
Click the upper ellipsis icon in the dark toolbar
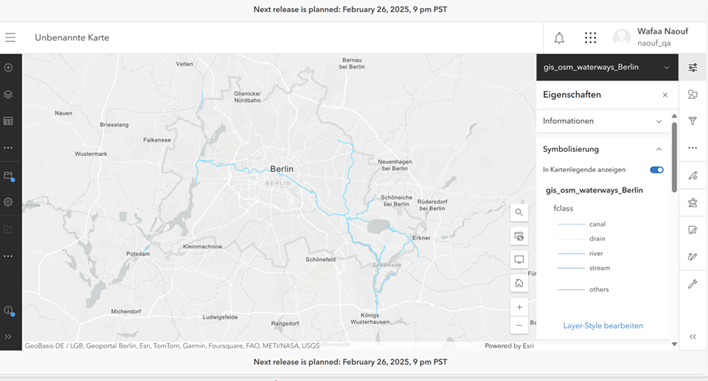point(8,148)
